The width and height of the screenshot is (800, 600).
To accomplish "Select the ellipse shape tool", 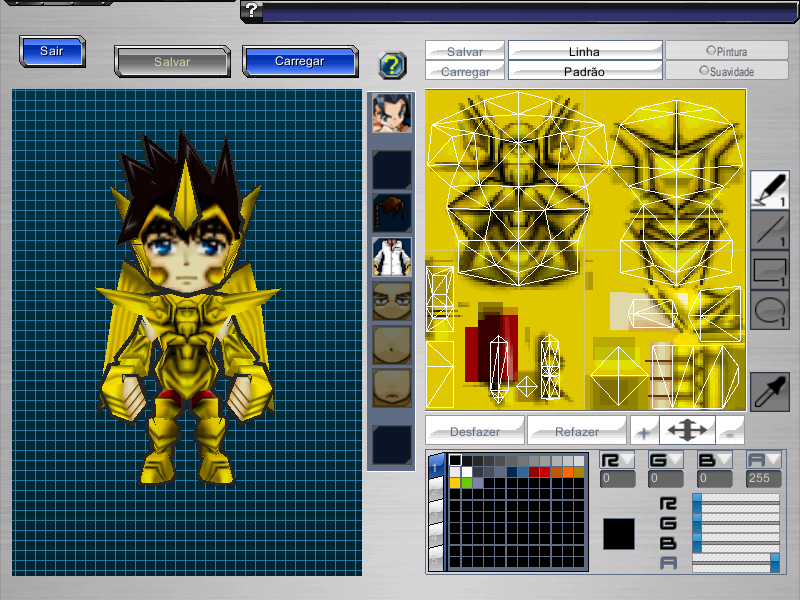I will point(770,310).
